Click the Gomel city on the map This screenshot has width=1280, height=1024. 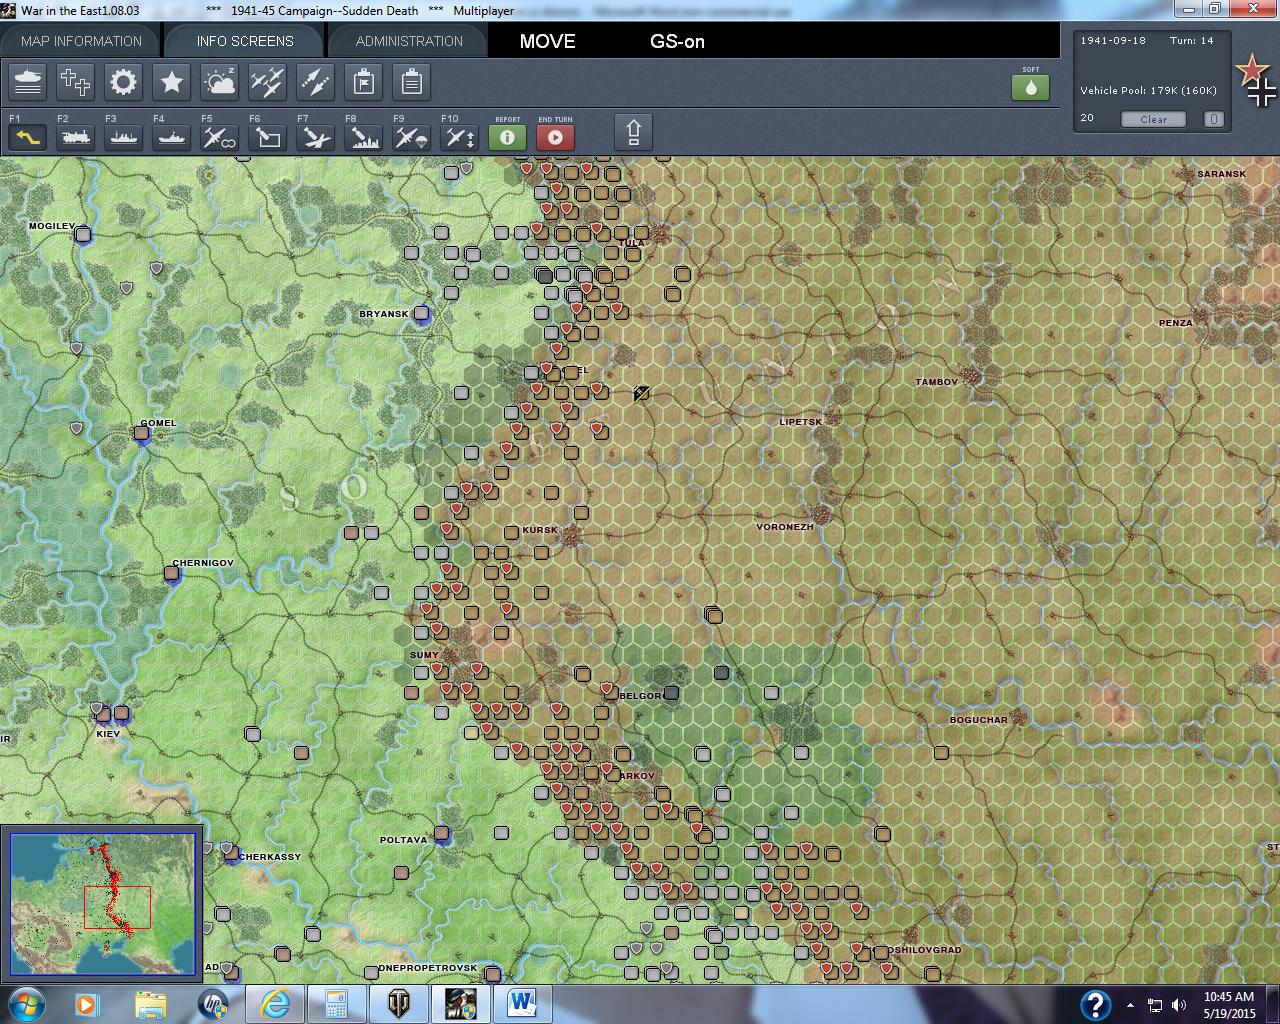point(142,435)
